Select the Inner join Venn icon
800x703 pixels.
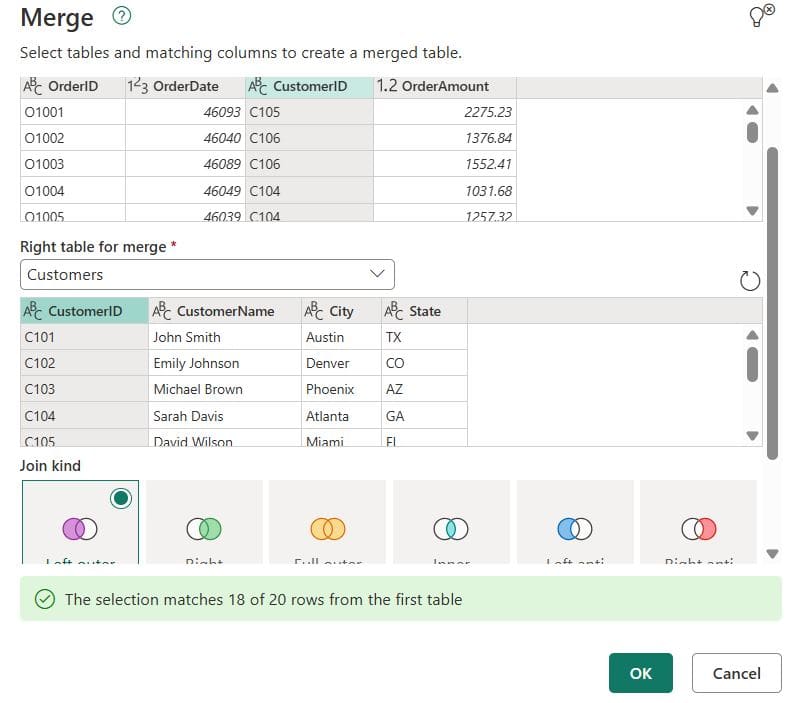pos(451,529)
